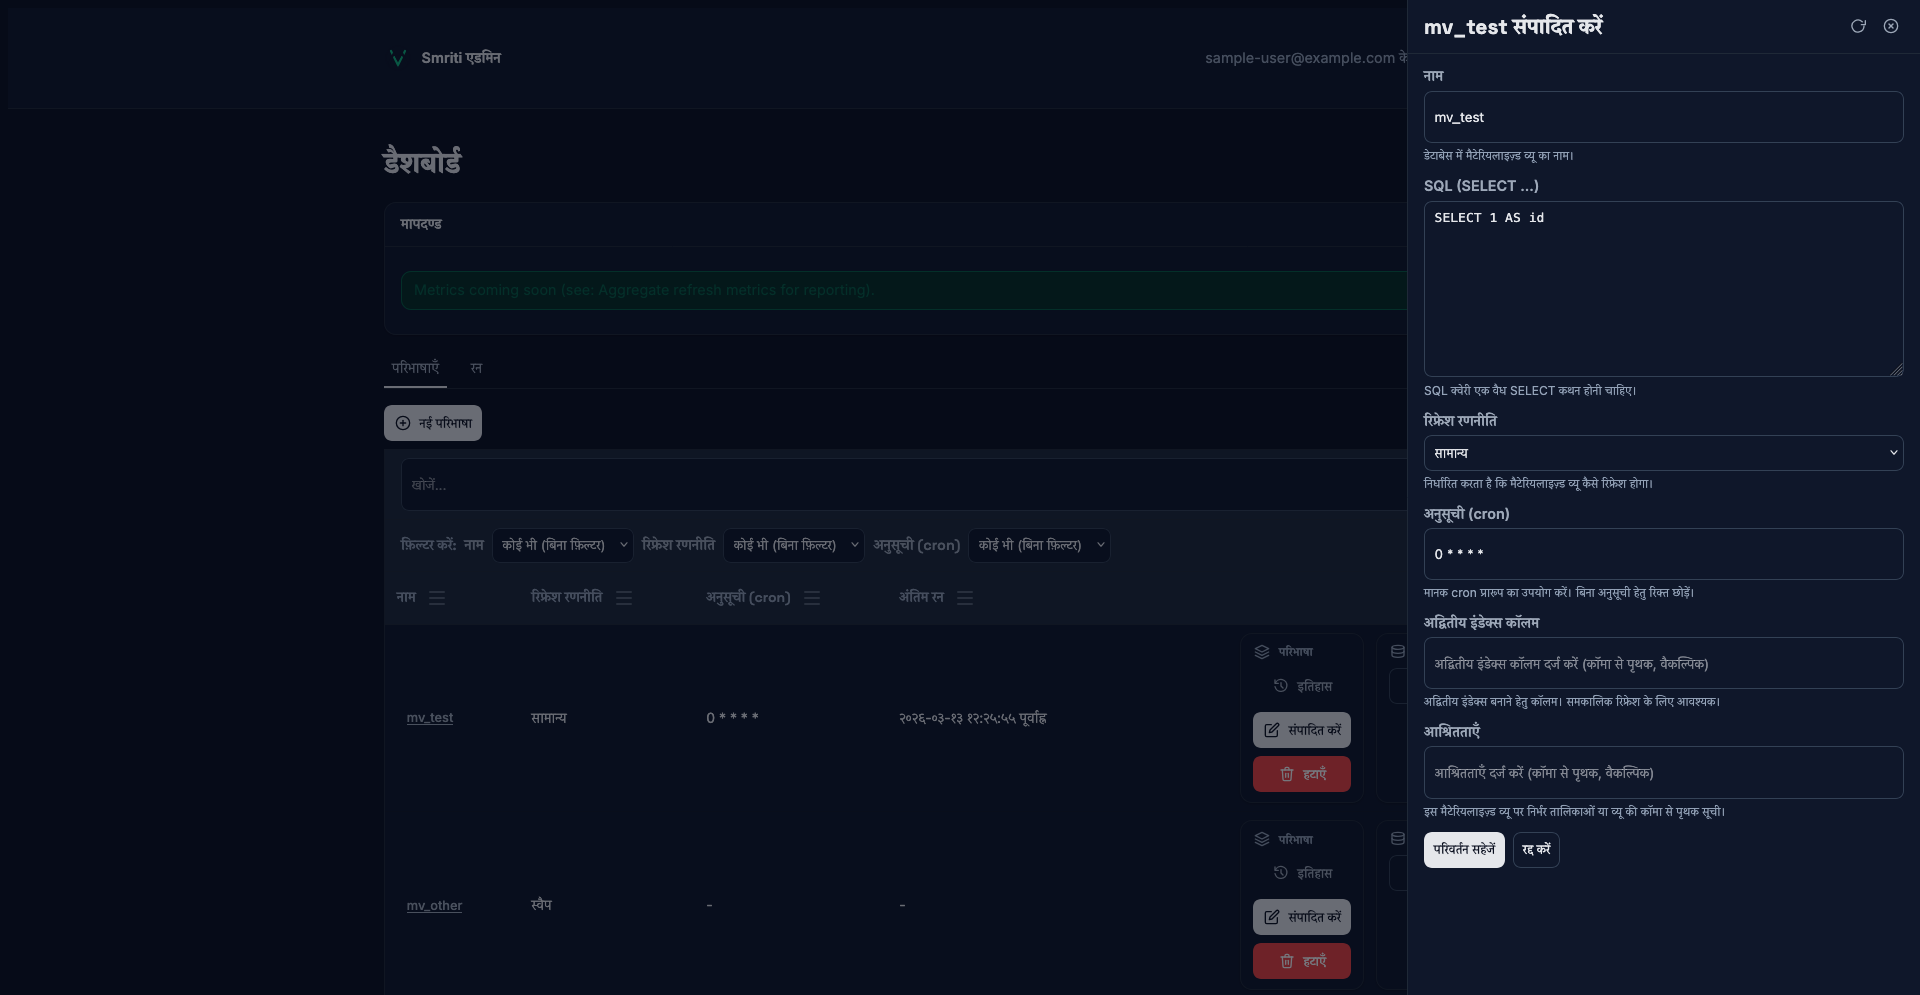Open column menu icon for रिफ्रेश रणनीति column
The height and width of the screenshot is (995, 1920).
click(624, 598)
